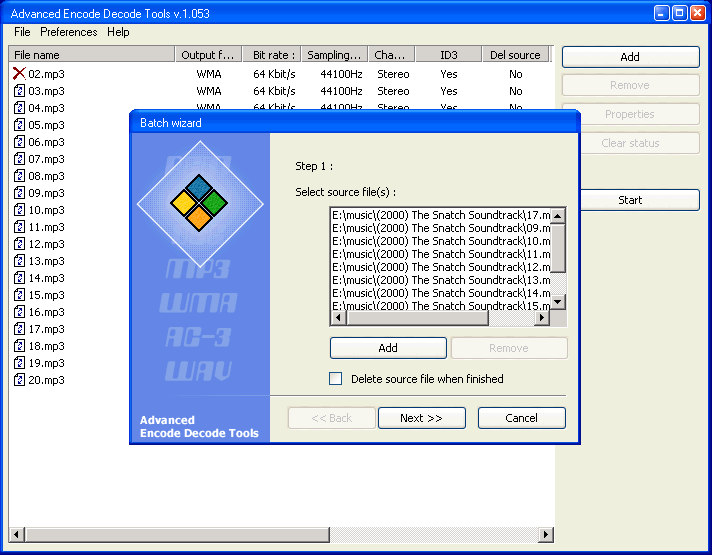Image resolution: width=712 pixels, height=555 pixels.
Task: Click the 64 Kbit/s cell of 02.mp3
Action: click(x=274, y=74)
